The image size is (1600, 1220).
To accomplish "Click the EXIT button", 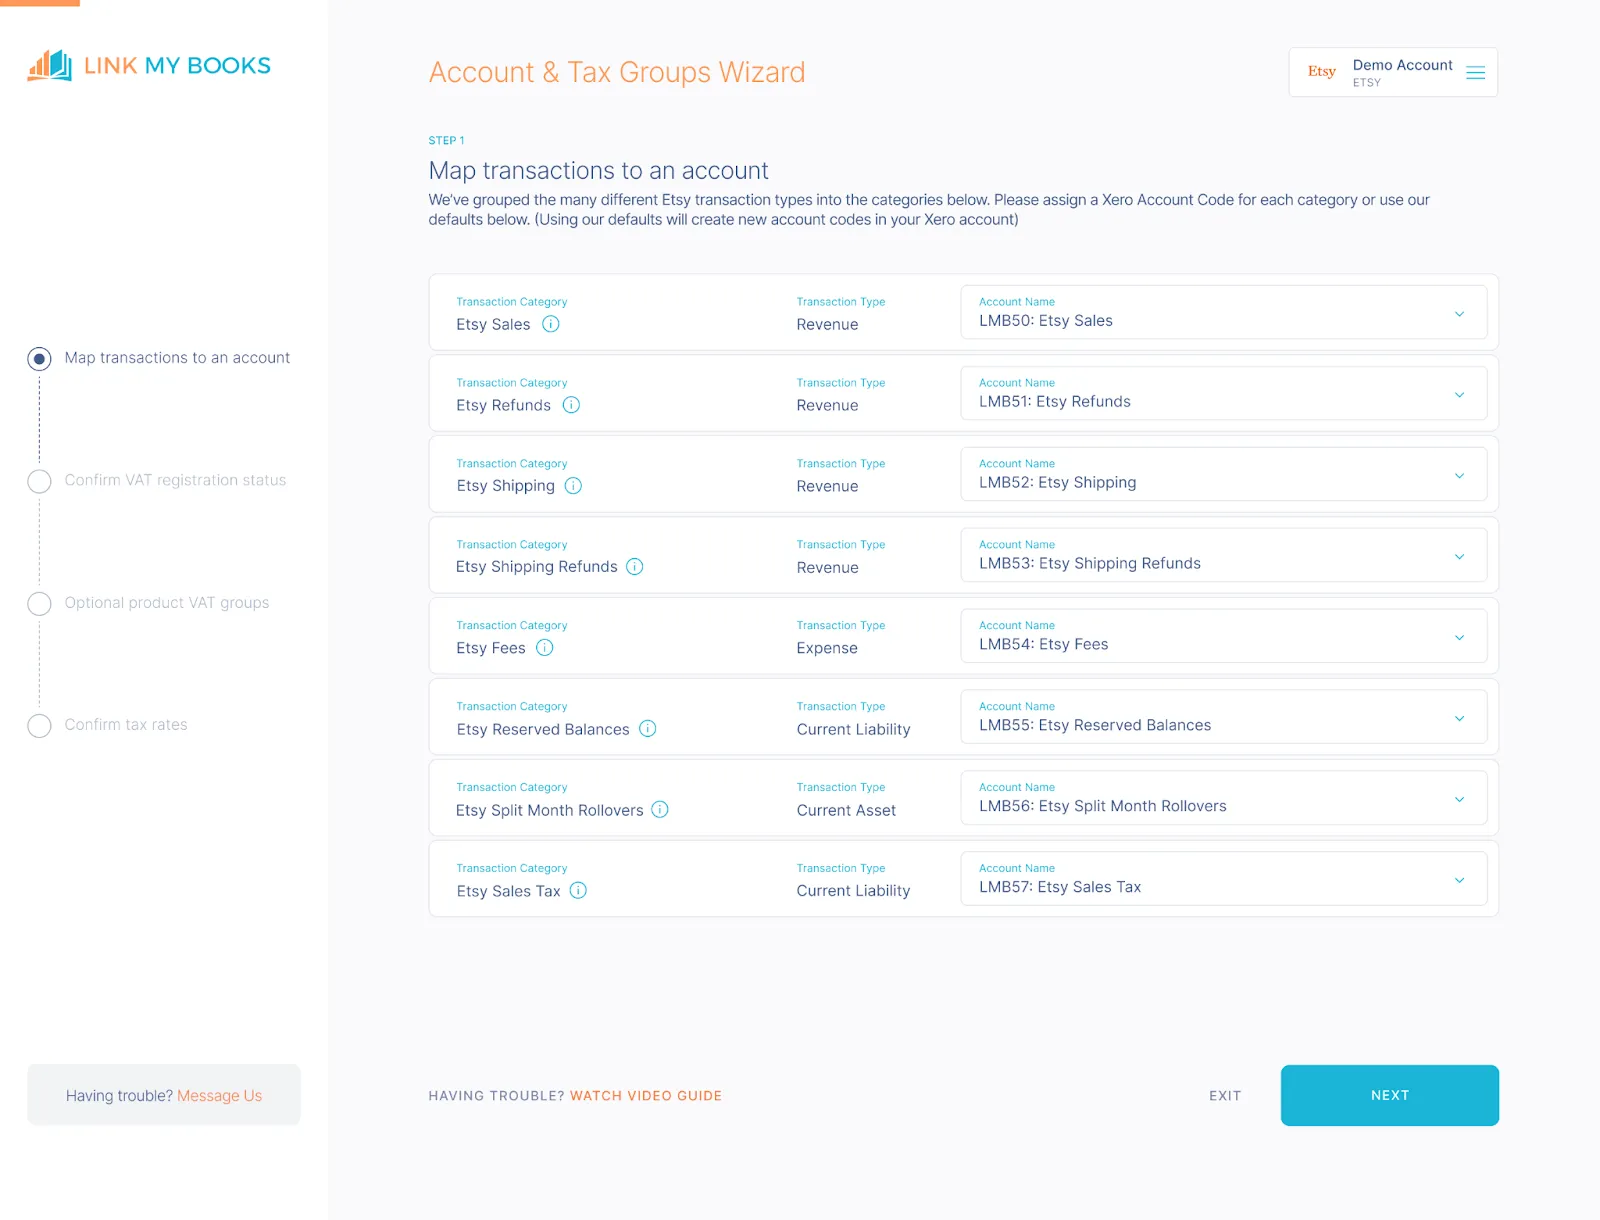I will (1225, 1096).
